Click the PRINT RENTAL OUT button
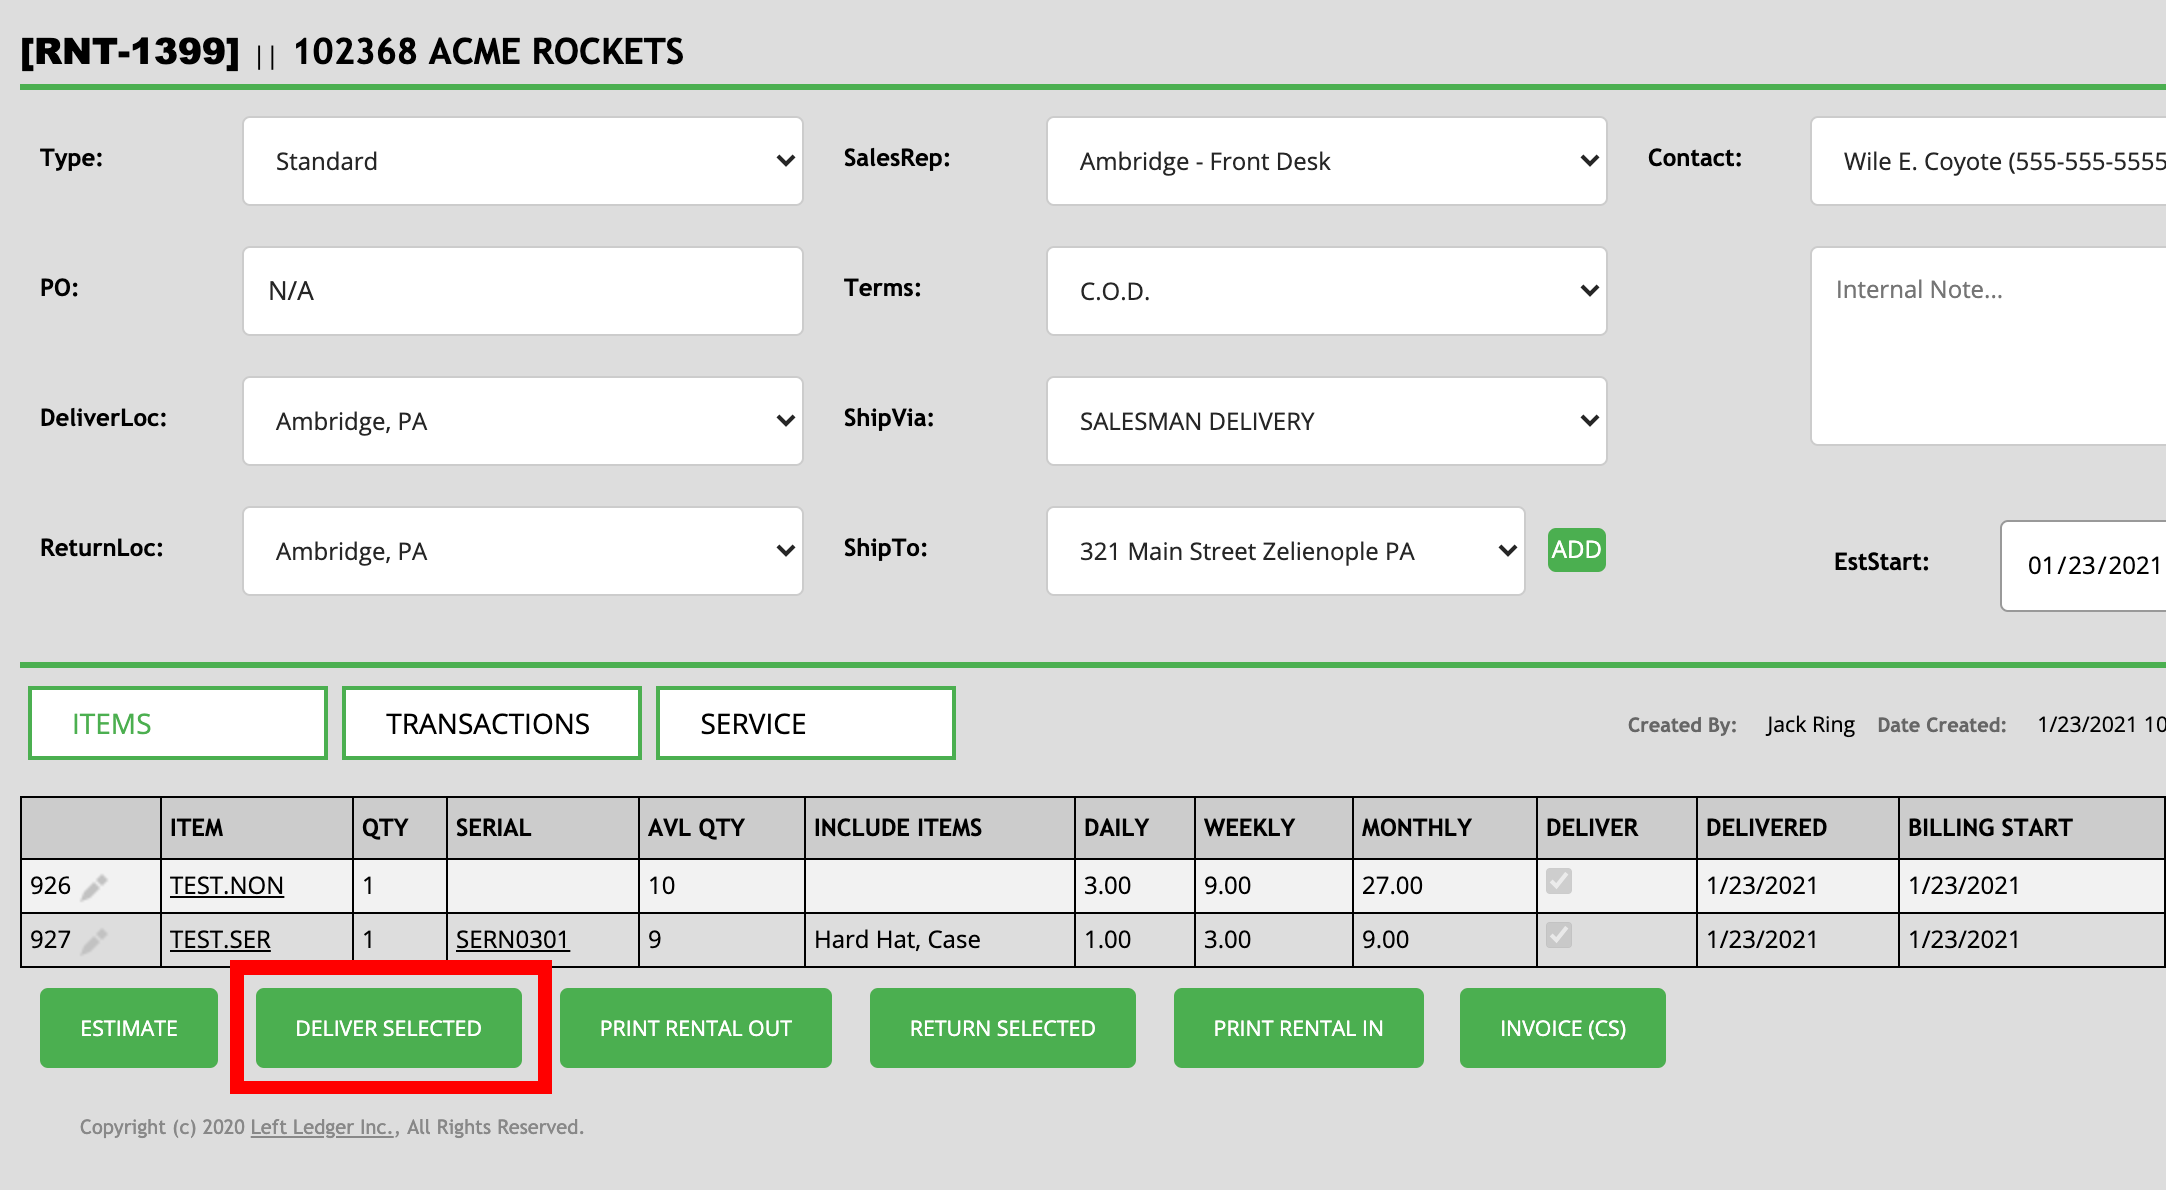The height and width of the screenshot is (1190, 2166). coord(695,1028)
